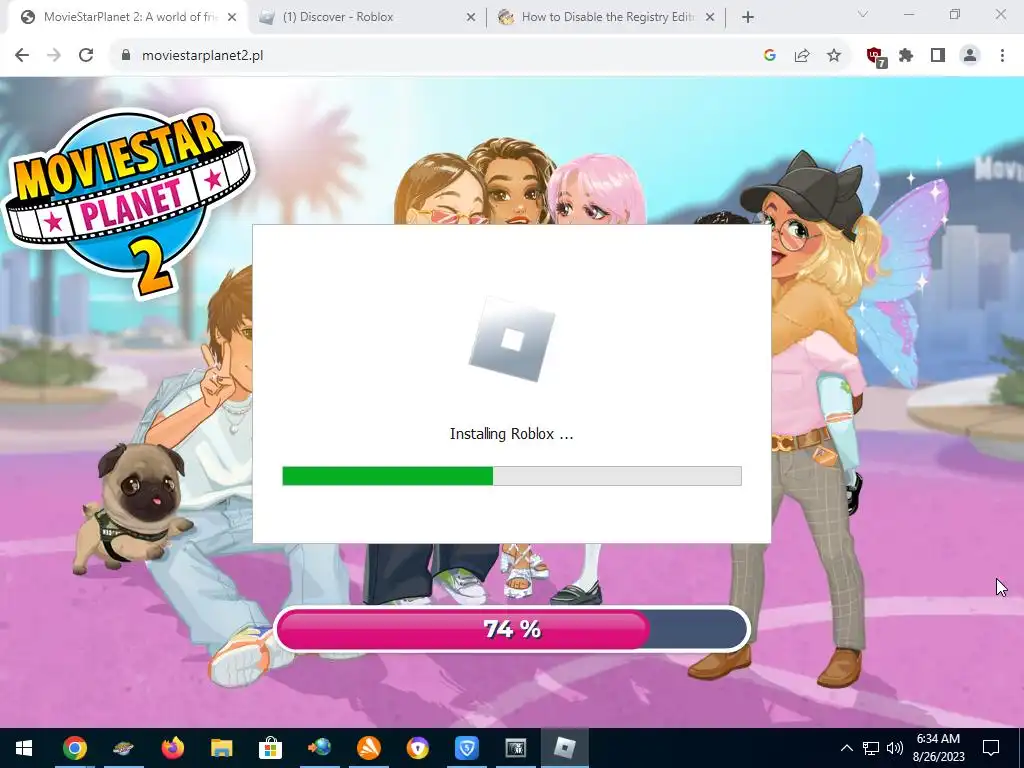The image size is (1024, 768).
Task: Open the purple shield keyhole taskbar app
Action: (418, 748)
